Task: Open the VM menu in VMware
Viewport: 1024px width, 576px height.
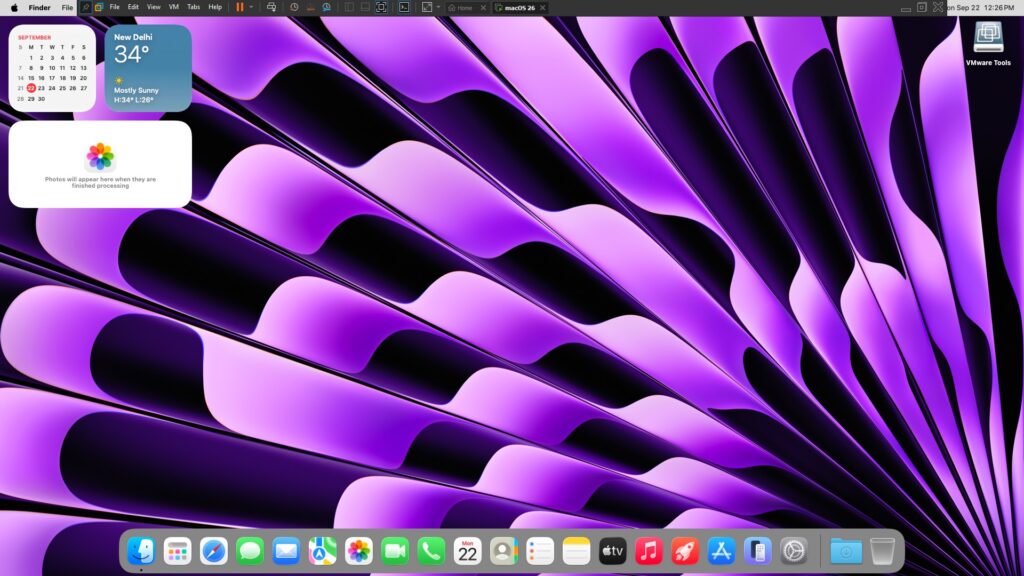Action: coord(174,7)
